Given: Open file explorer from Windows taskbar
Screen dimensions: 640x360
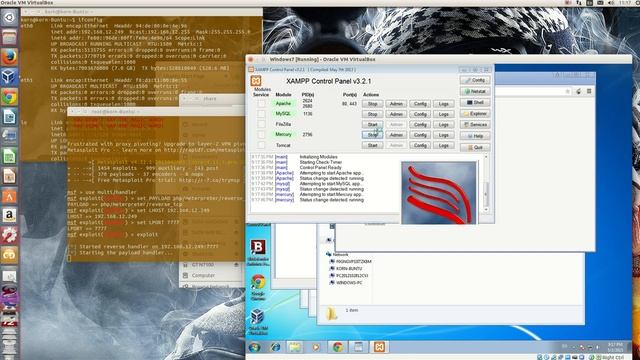Looking at the screenshot, I should point(295,347).
